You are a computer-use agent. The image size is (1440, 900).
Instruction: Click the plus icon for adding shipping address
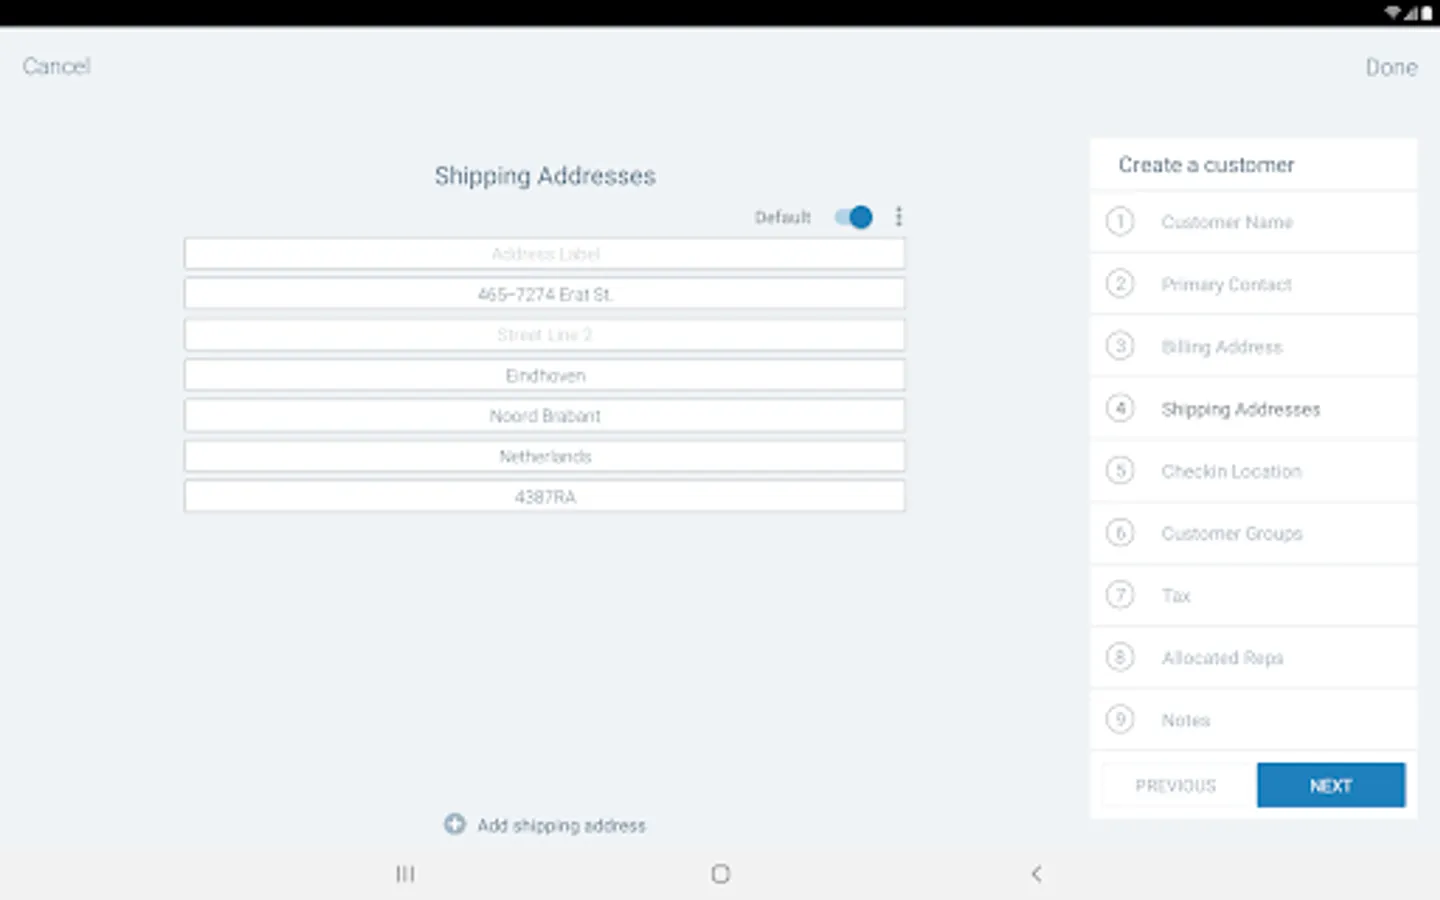click(455, 824)
